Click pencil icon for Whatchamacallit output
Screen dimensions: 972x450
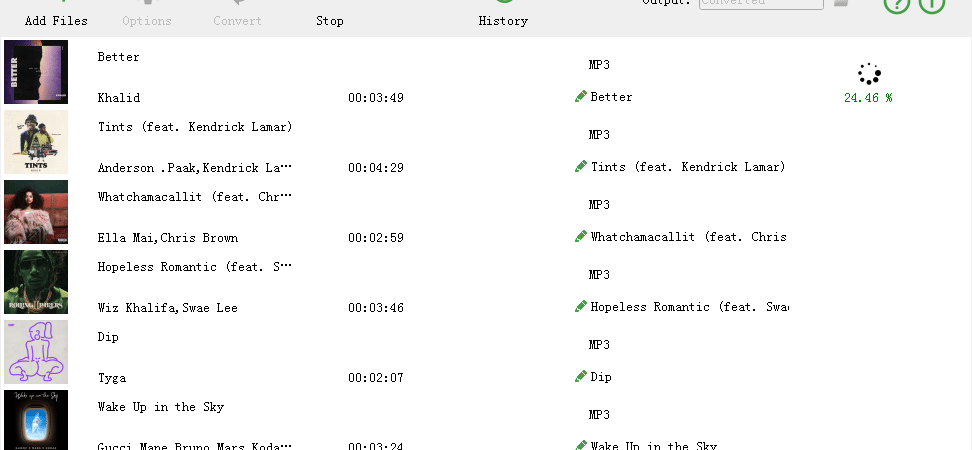[x=581, y=237]
